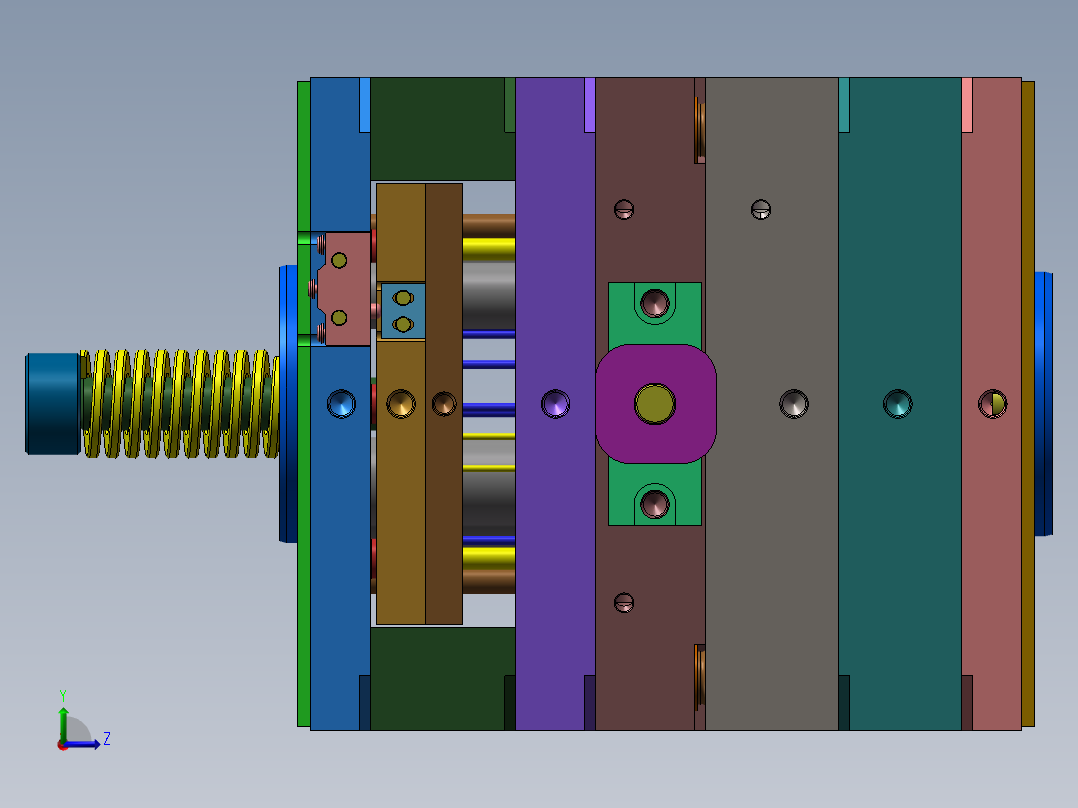The image size is (1078, 808).
Task: Pick the upper dark green block
Action: point(443,129)
